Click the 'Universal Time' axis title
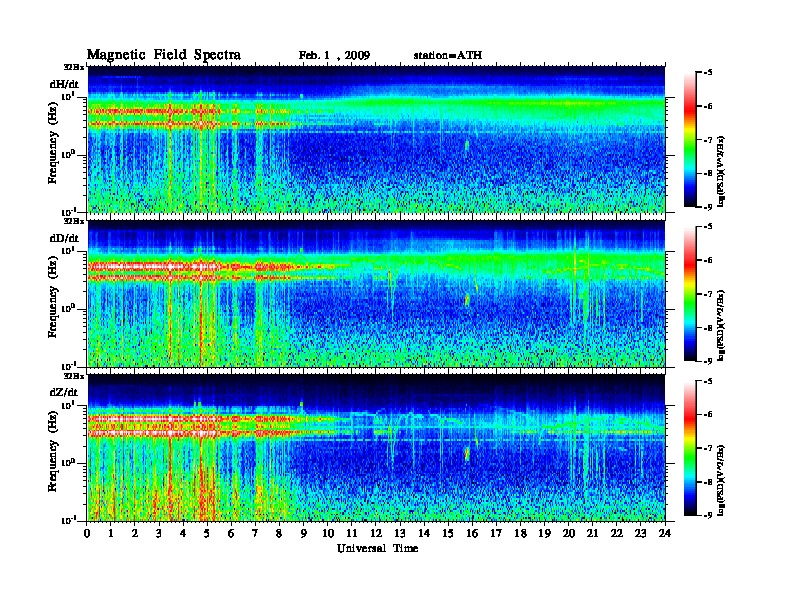The height and width of the screenshot is (612, 792). (x=377, y=548)
